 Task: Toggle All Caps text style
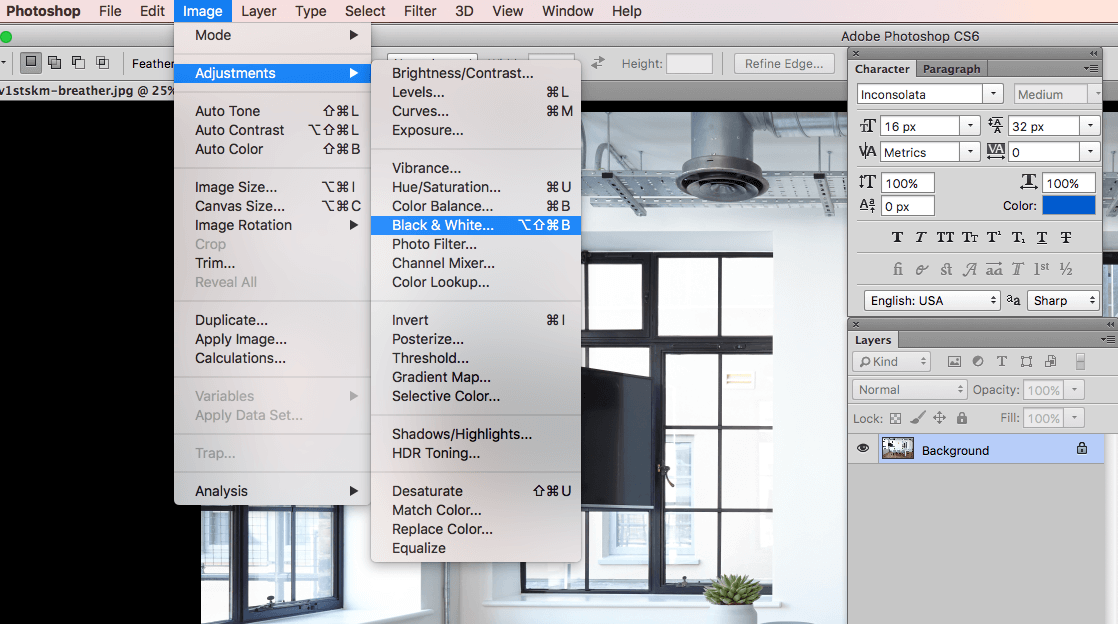click(945, 237)
